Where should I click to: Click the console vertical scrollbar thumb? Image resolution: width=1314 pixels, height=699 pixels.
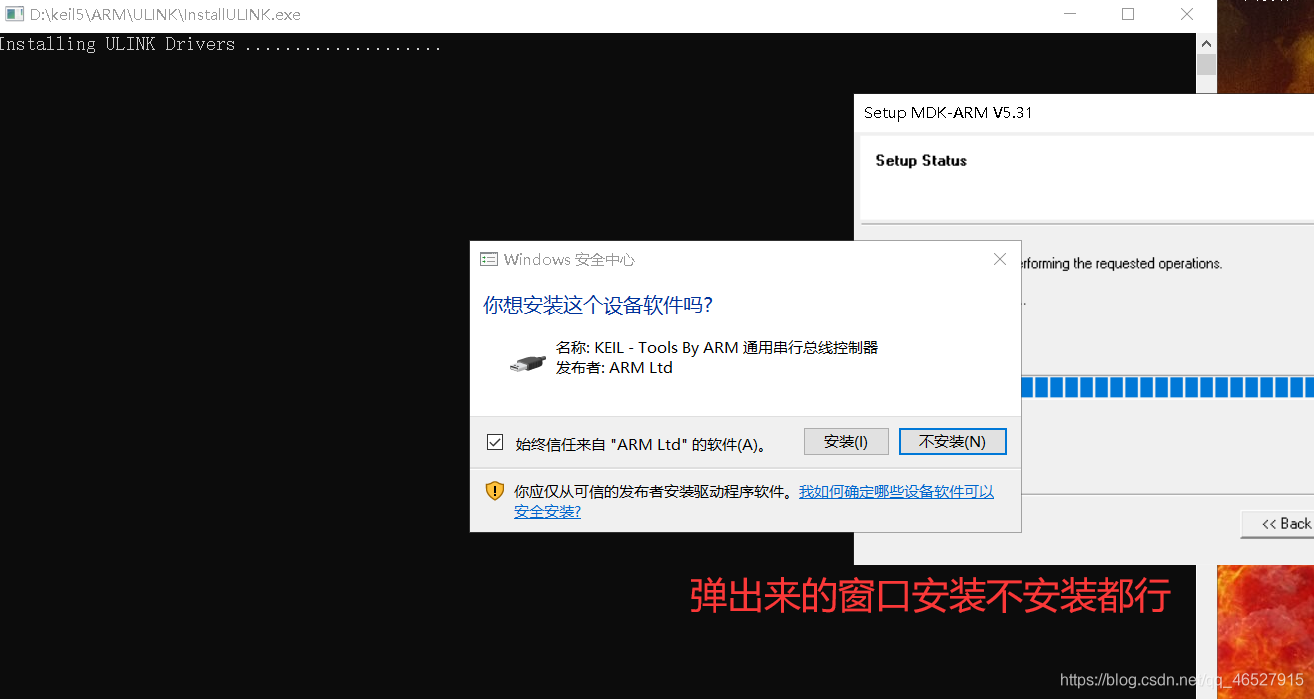[1206, 65]
